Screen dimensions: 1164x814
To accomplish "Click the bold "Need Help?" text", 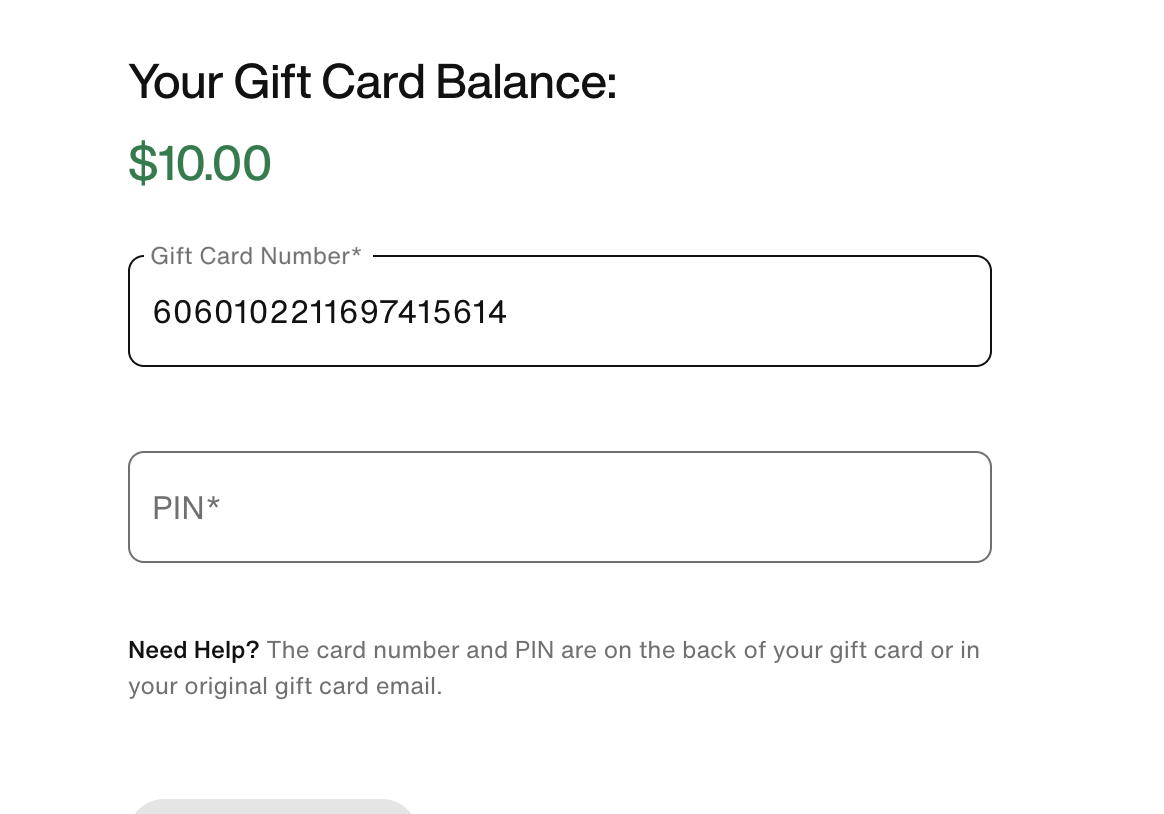I will tap(193, 650).
